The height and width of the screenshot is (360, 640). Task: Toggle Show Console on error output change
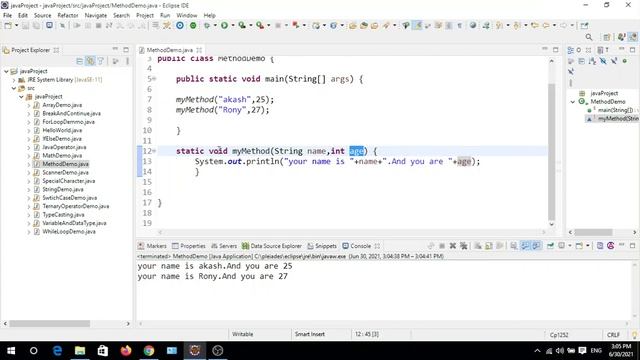tap(536, 246)
